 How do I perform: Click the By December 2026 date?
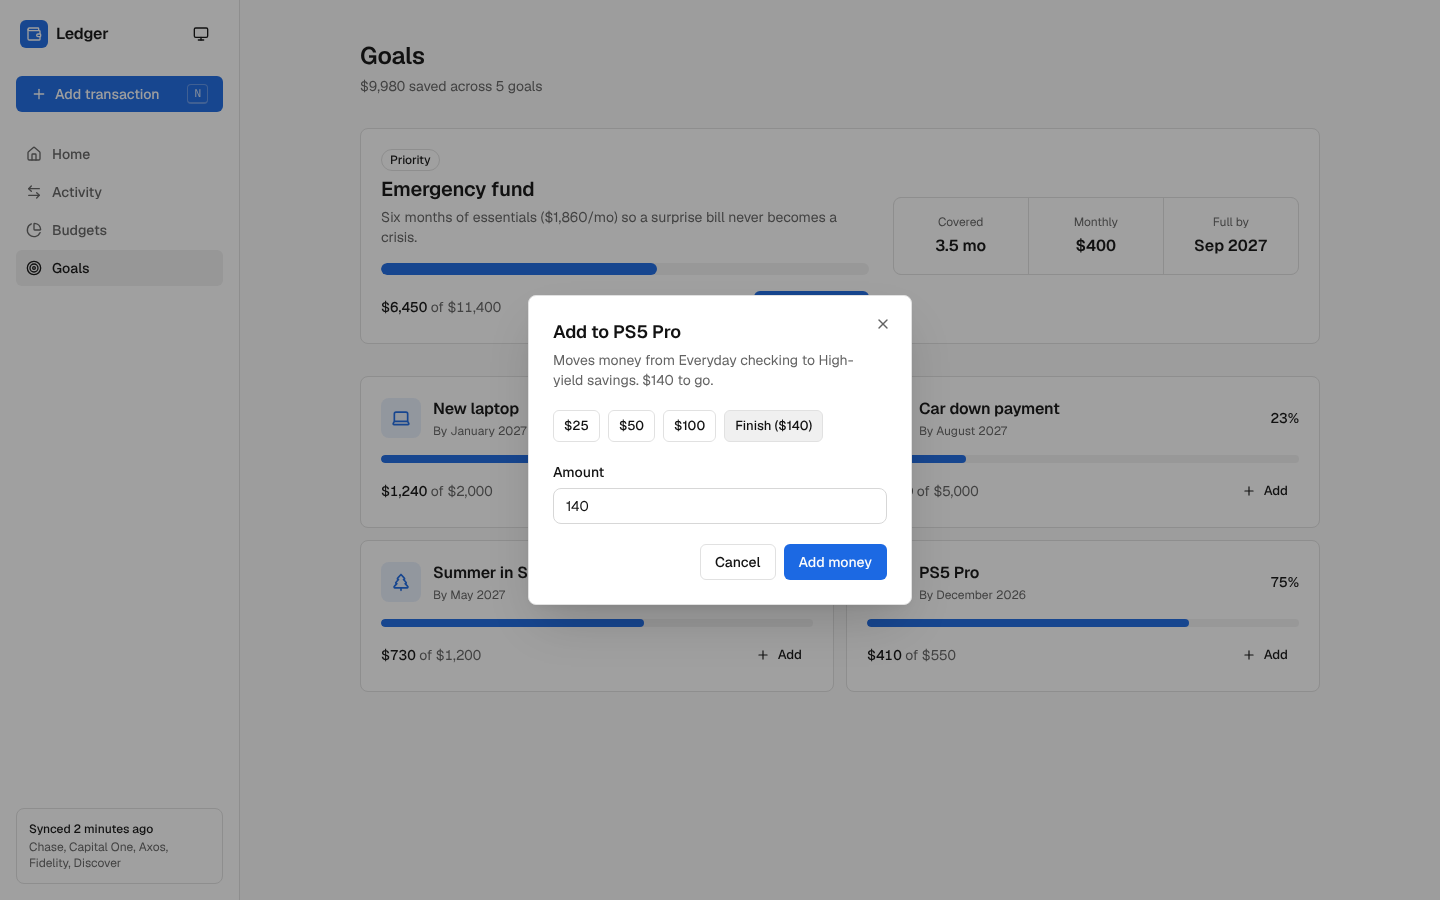(972, 595)
